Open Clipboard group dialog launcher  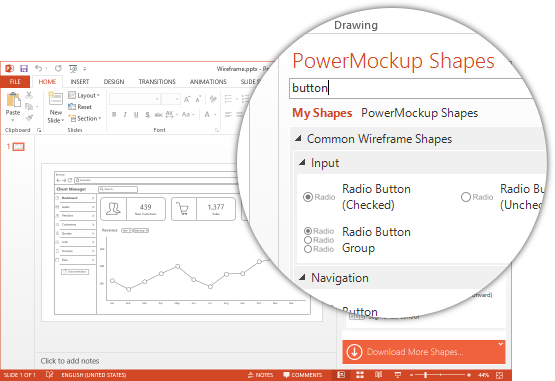(39, 130)
